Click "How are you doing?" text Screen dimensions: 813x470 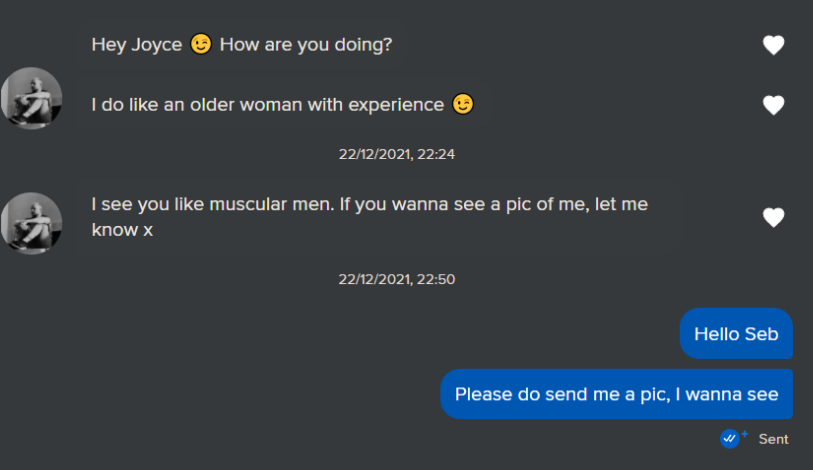306,45
